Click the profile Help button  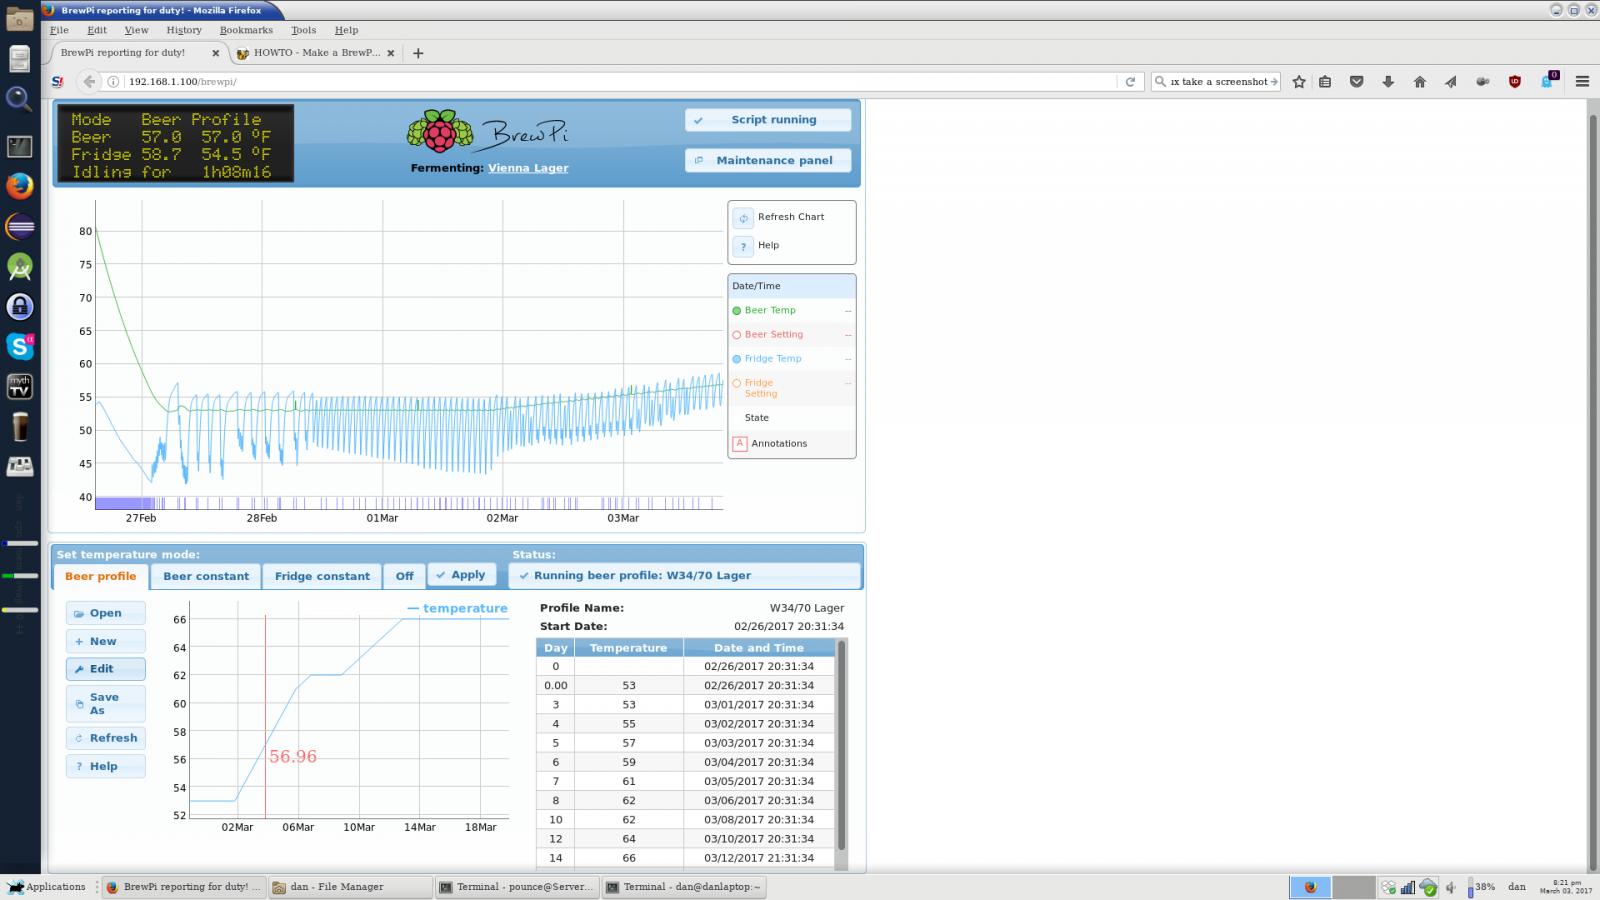coord(106,767)
